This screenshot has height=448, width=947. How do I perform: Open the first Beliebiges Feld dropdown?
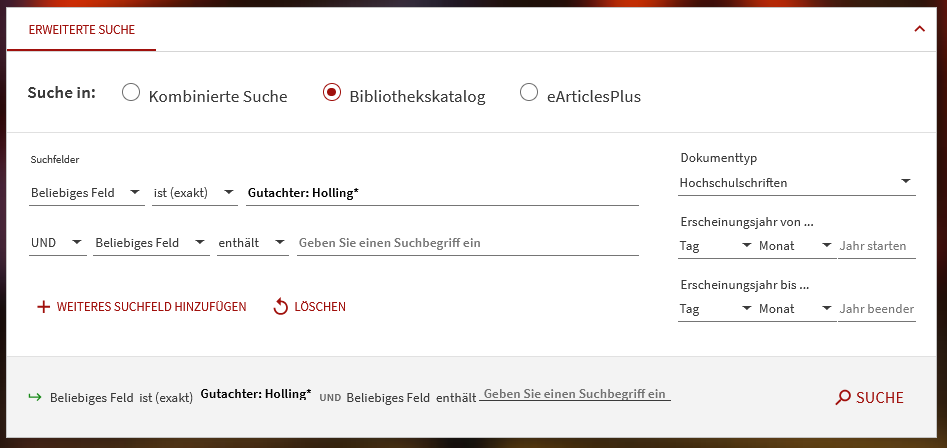(87, 192)
